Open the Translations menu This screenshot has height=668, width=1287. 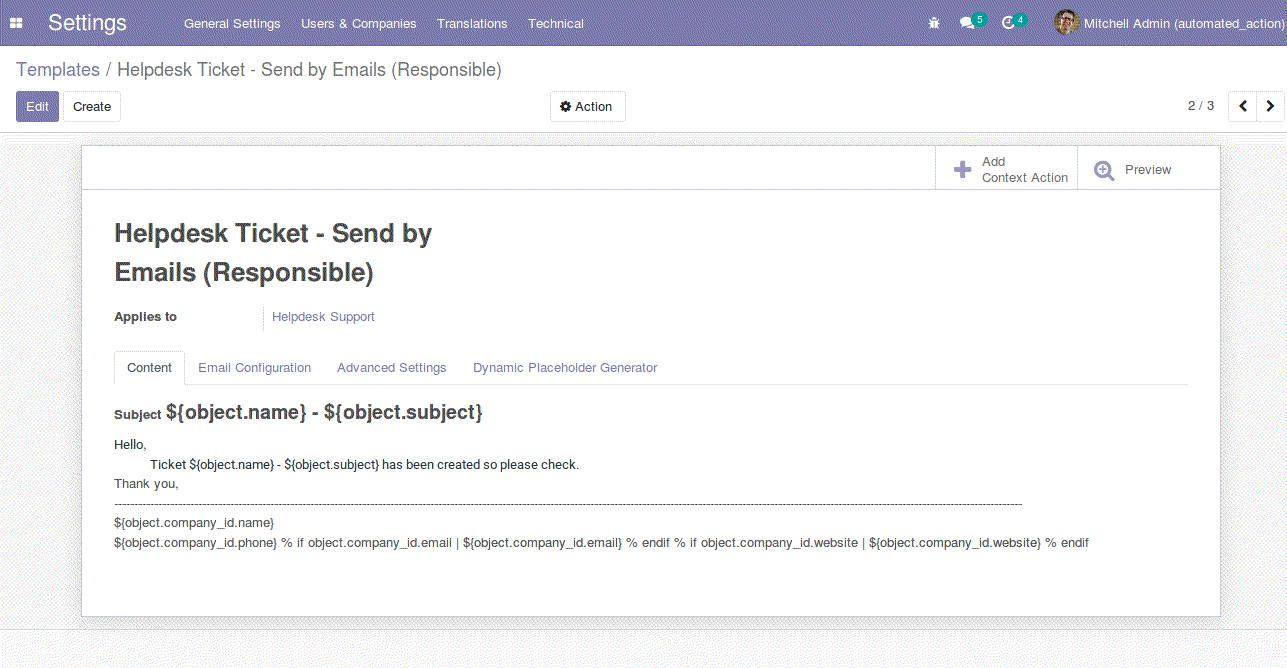tap(472, 23)
